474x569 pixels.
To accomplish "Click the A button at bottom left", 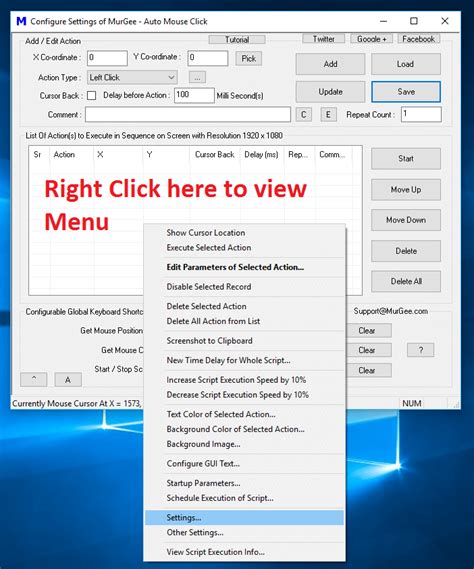I will pyautogui.click(x=68, y=380).
